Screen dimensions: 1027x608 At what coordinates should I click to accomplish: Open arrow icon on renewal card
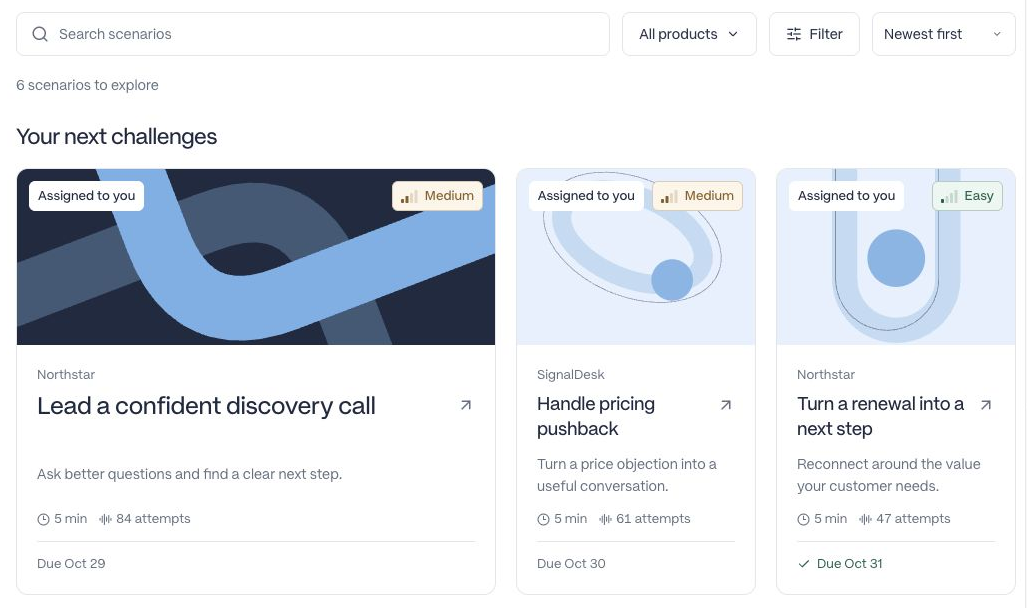(x=986, y=405)
